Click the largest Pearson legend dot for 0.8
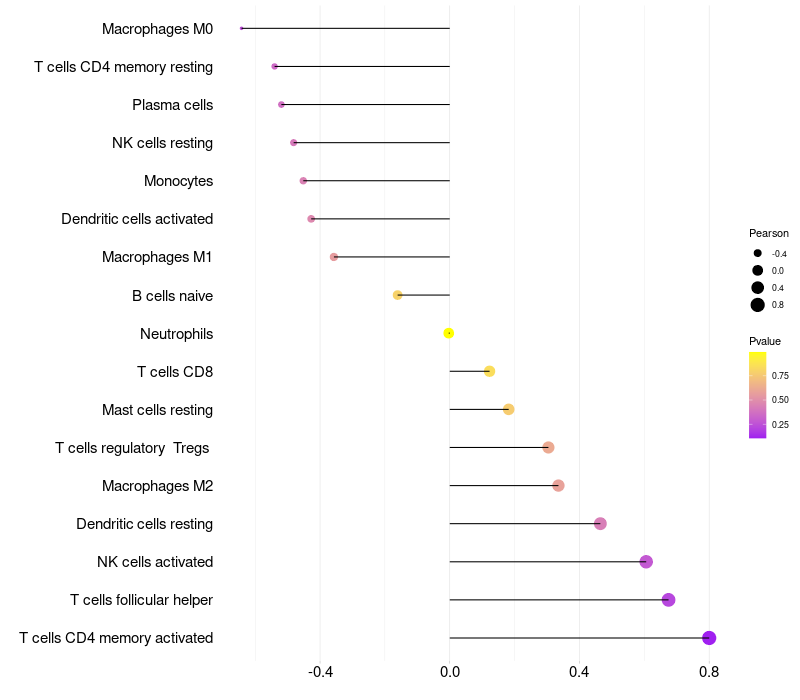 tap(758, 305)
